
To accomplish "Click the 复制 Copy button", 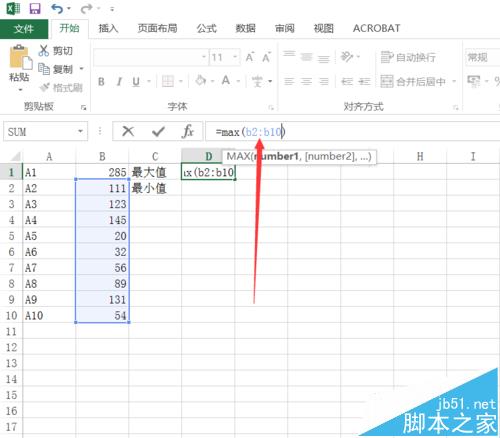I will 57,69.
